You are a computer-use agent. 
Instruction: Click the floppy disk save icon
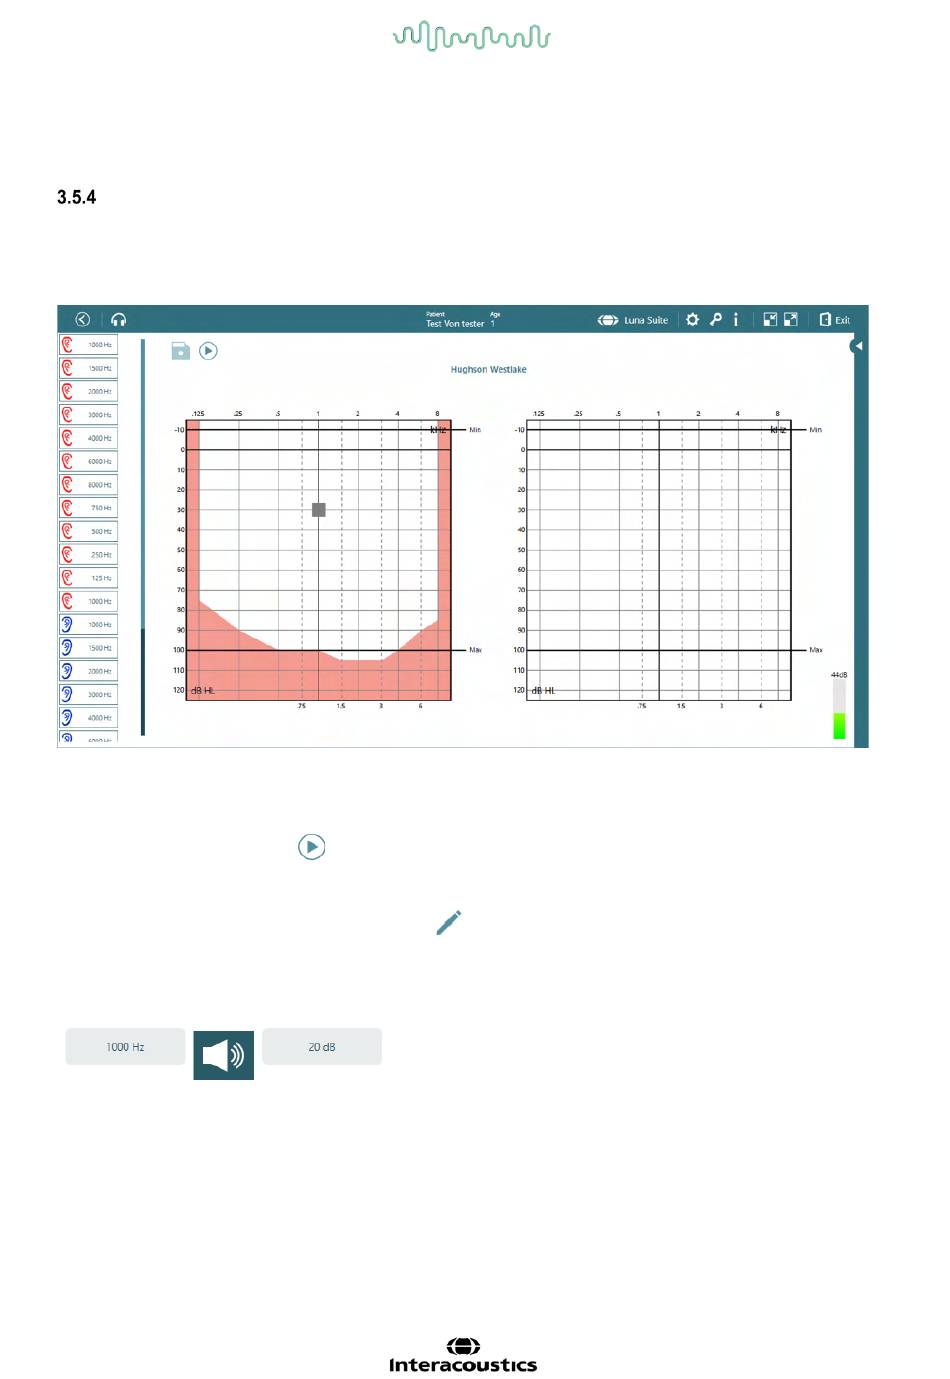click(180, 351)
